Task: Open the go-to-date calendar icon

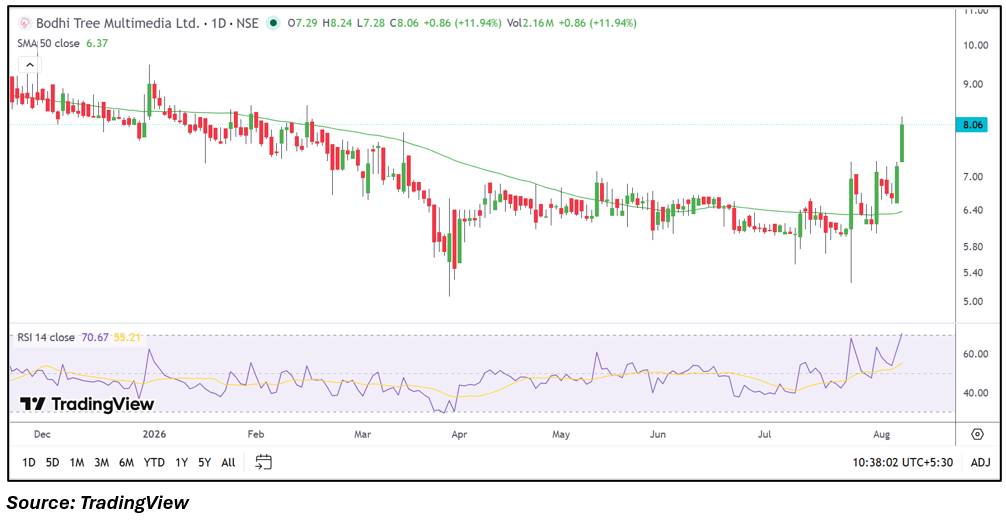Action: point(263,462)
